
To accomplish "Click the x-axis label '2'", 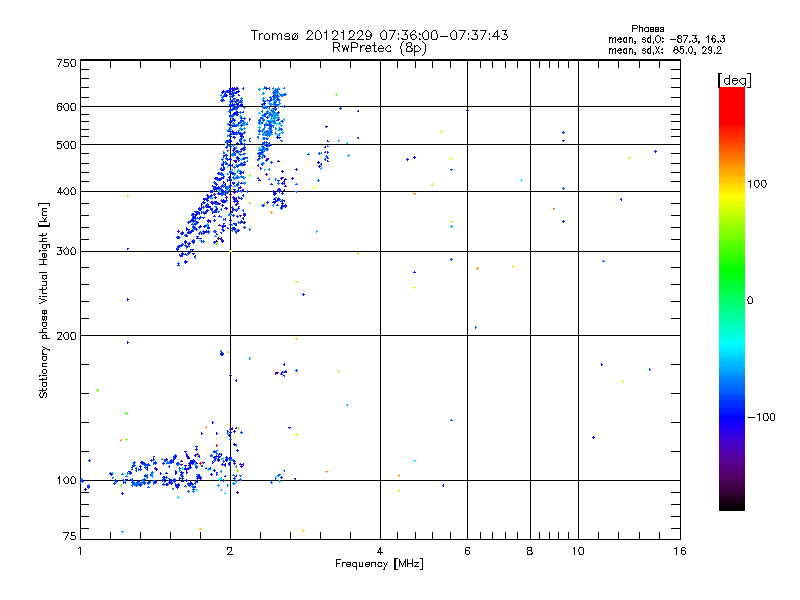I will [x=230, y=551].
